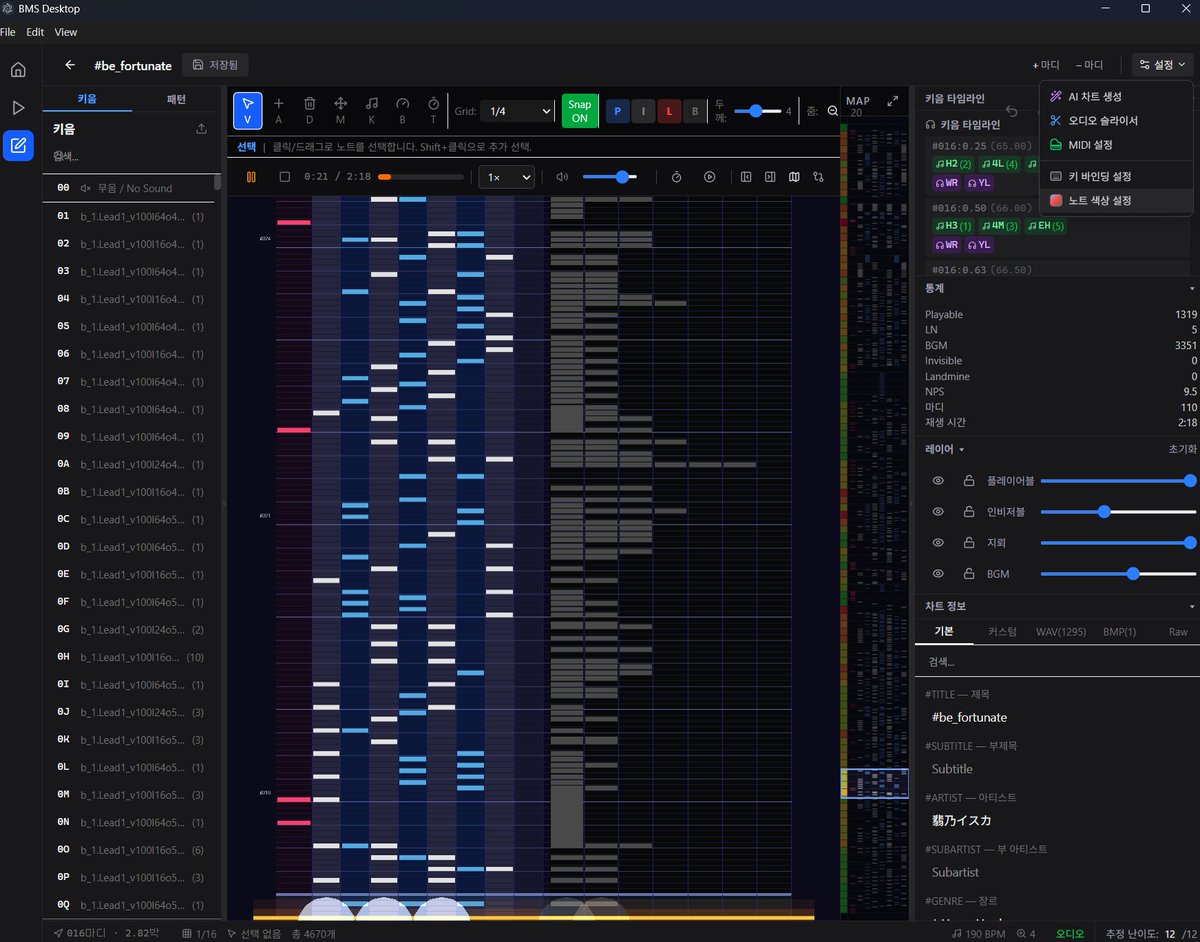Viewport: 1200px width, 942px height.
Task: Select the B BPM gauge tool
Action: 403,110
